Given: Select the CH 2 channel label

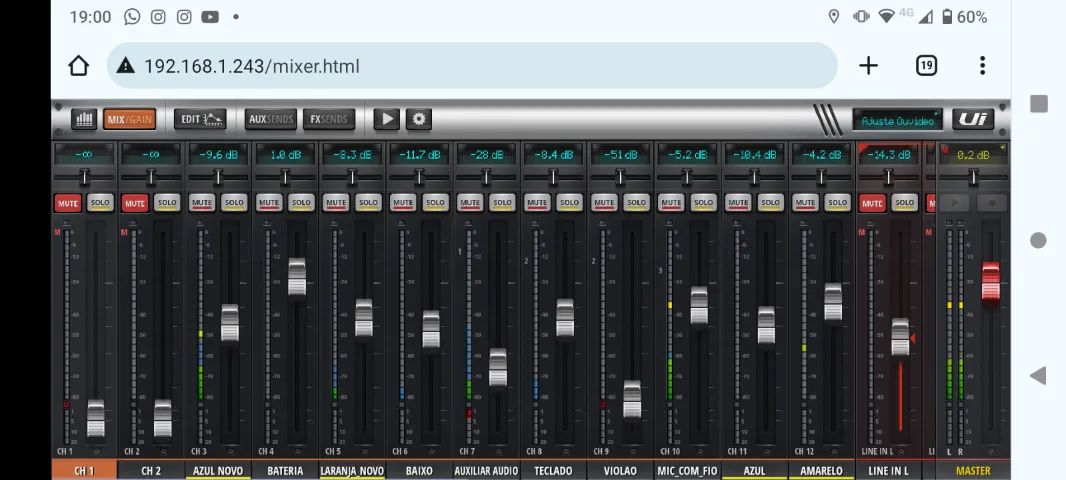Looking at the screenshot, I should coord(151,470).
